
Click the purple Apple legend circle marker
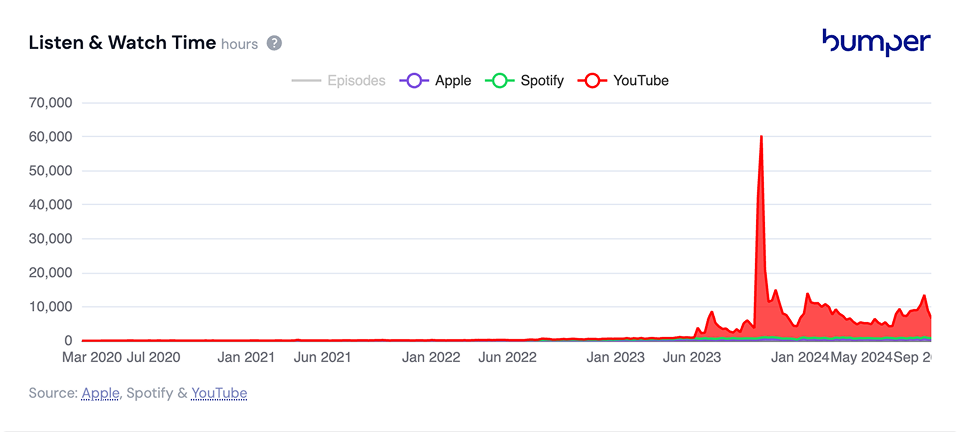point(413,80)
